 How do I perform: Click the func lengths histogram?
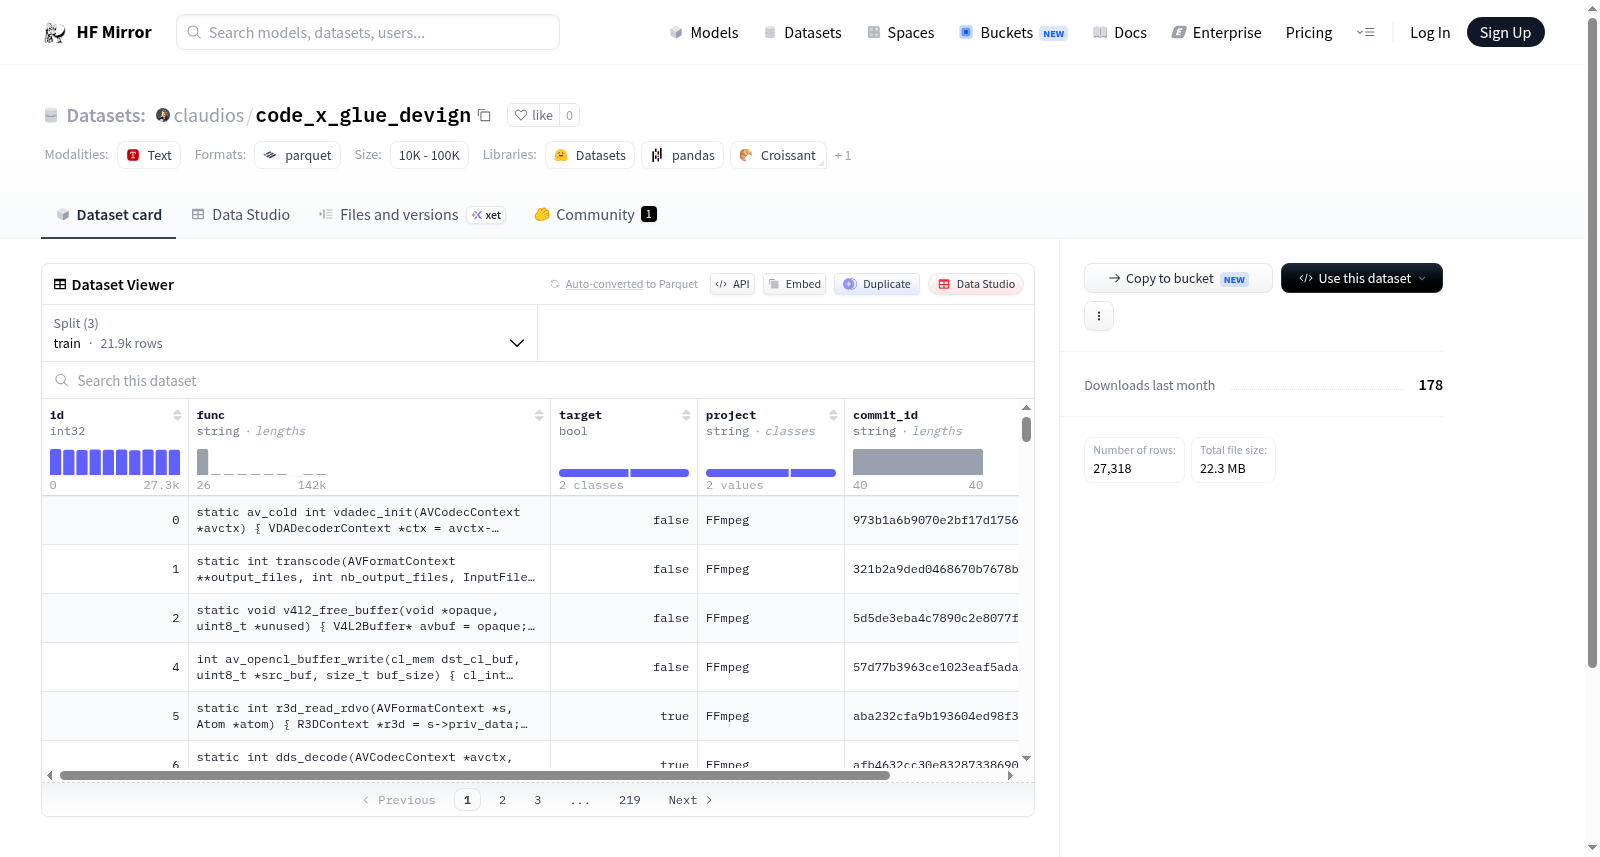pyautogui.click(x=262, y=462)
